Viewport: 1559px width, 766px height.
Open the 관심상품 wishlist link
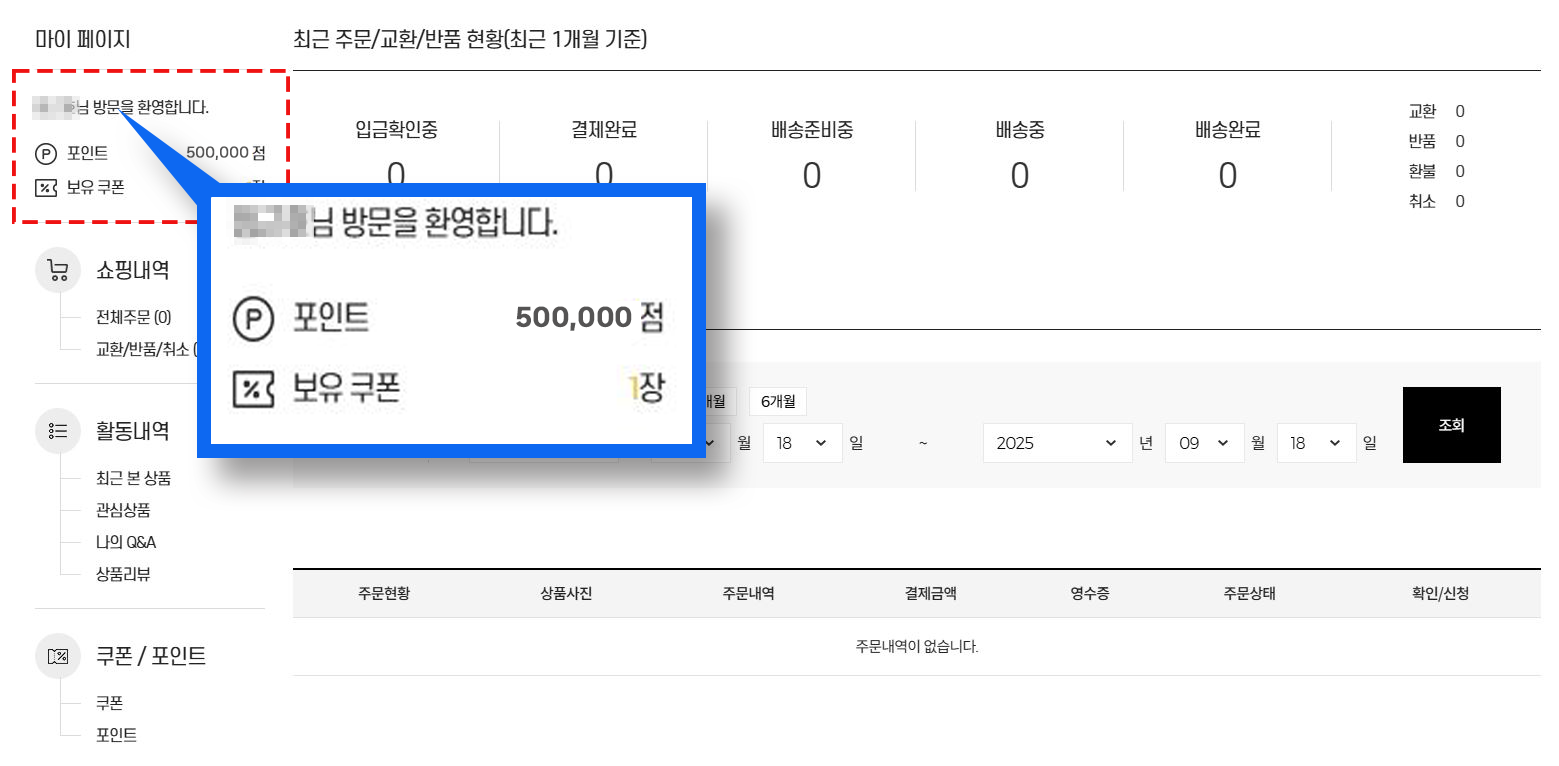pos(123,510)
